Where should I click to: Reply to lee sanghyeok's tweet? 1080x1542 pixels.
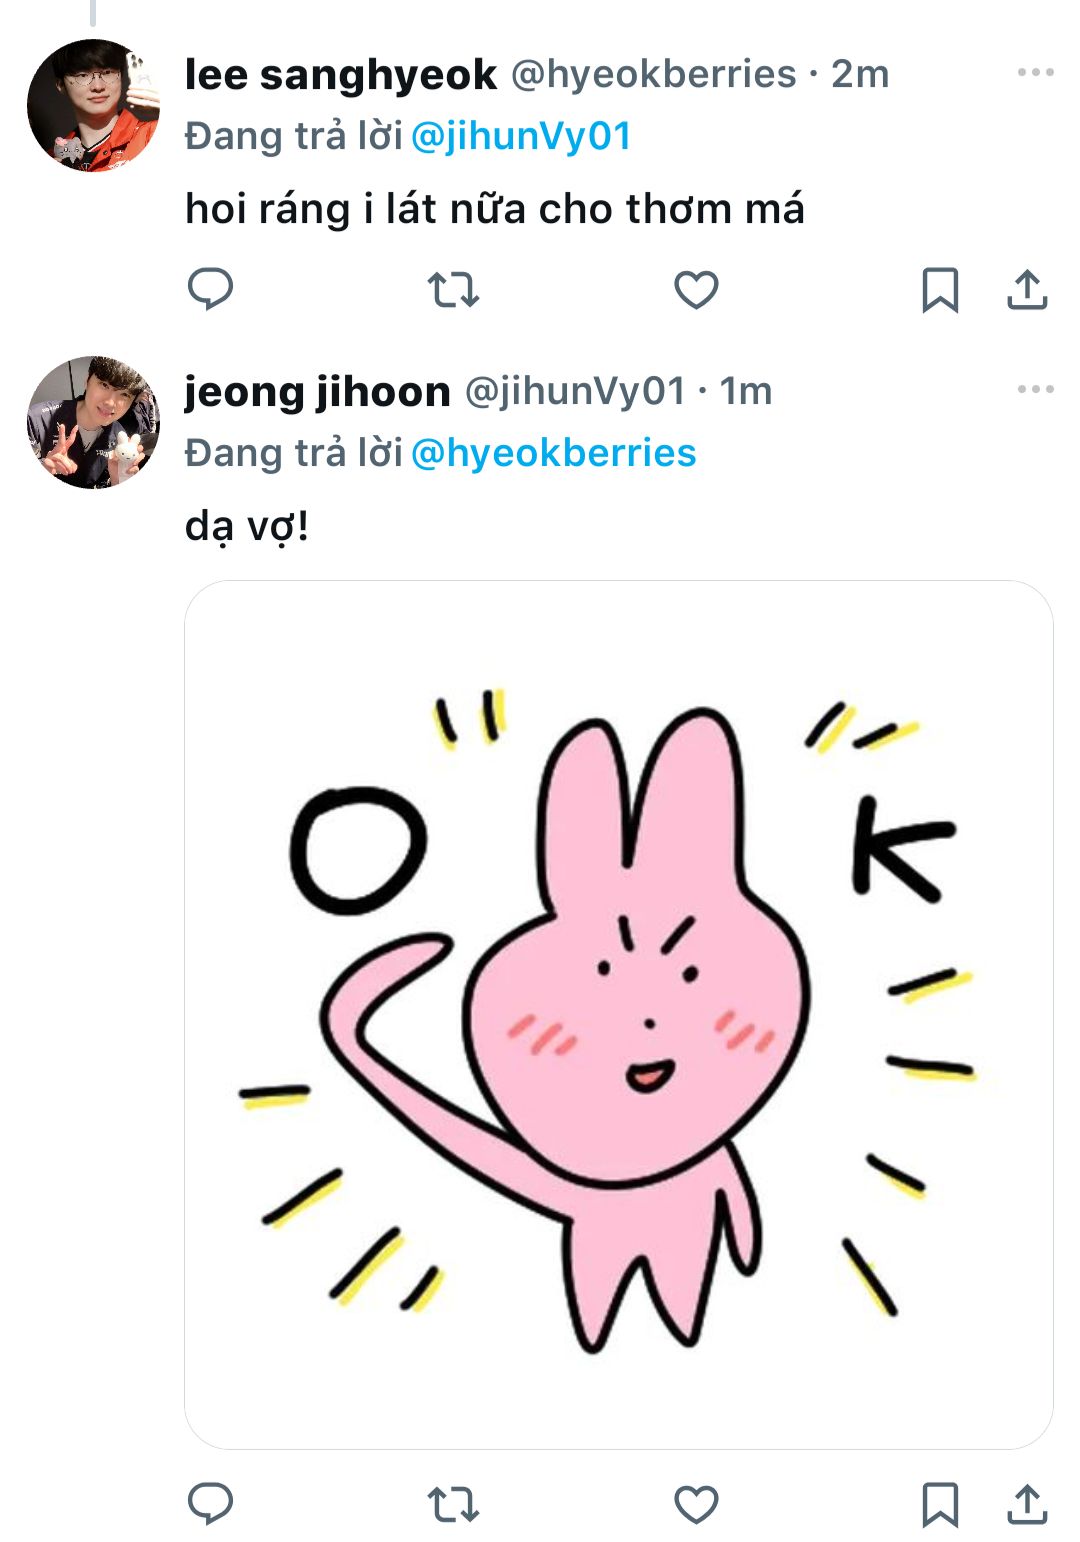click(210, 289)
